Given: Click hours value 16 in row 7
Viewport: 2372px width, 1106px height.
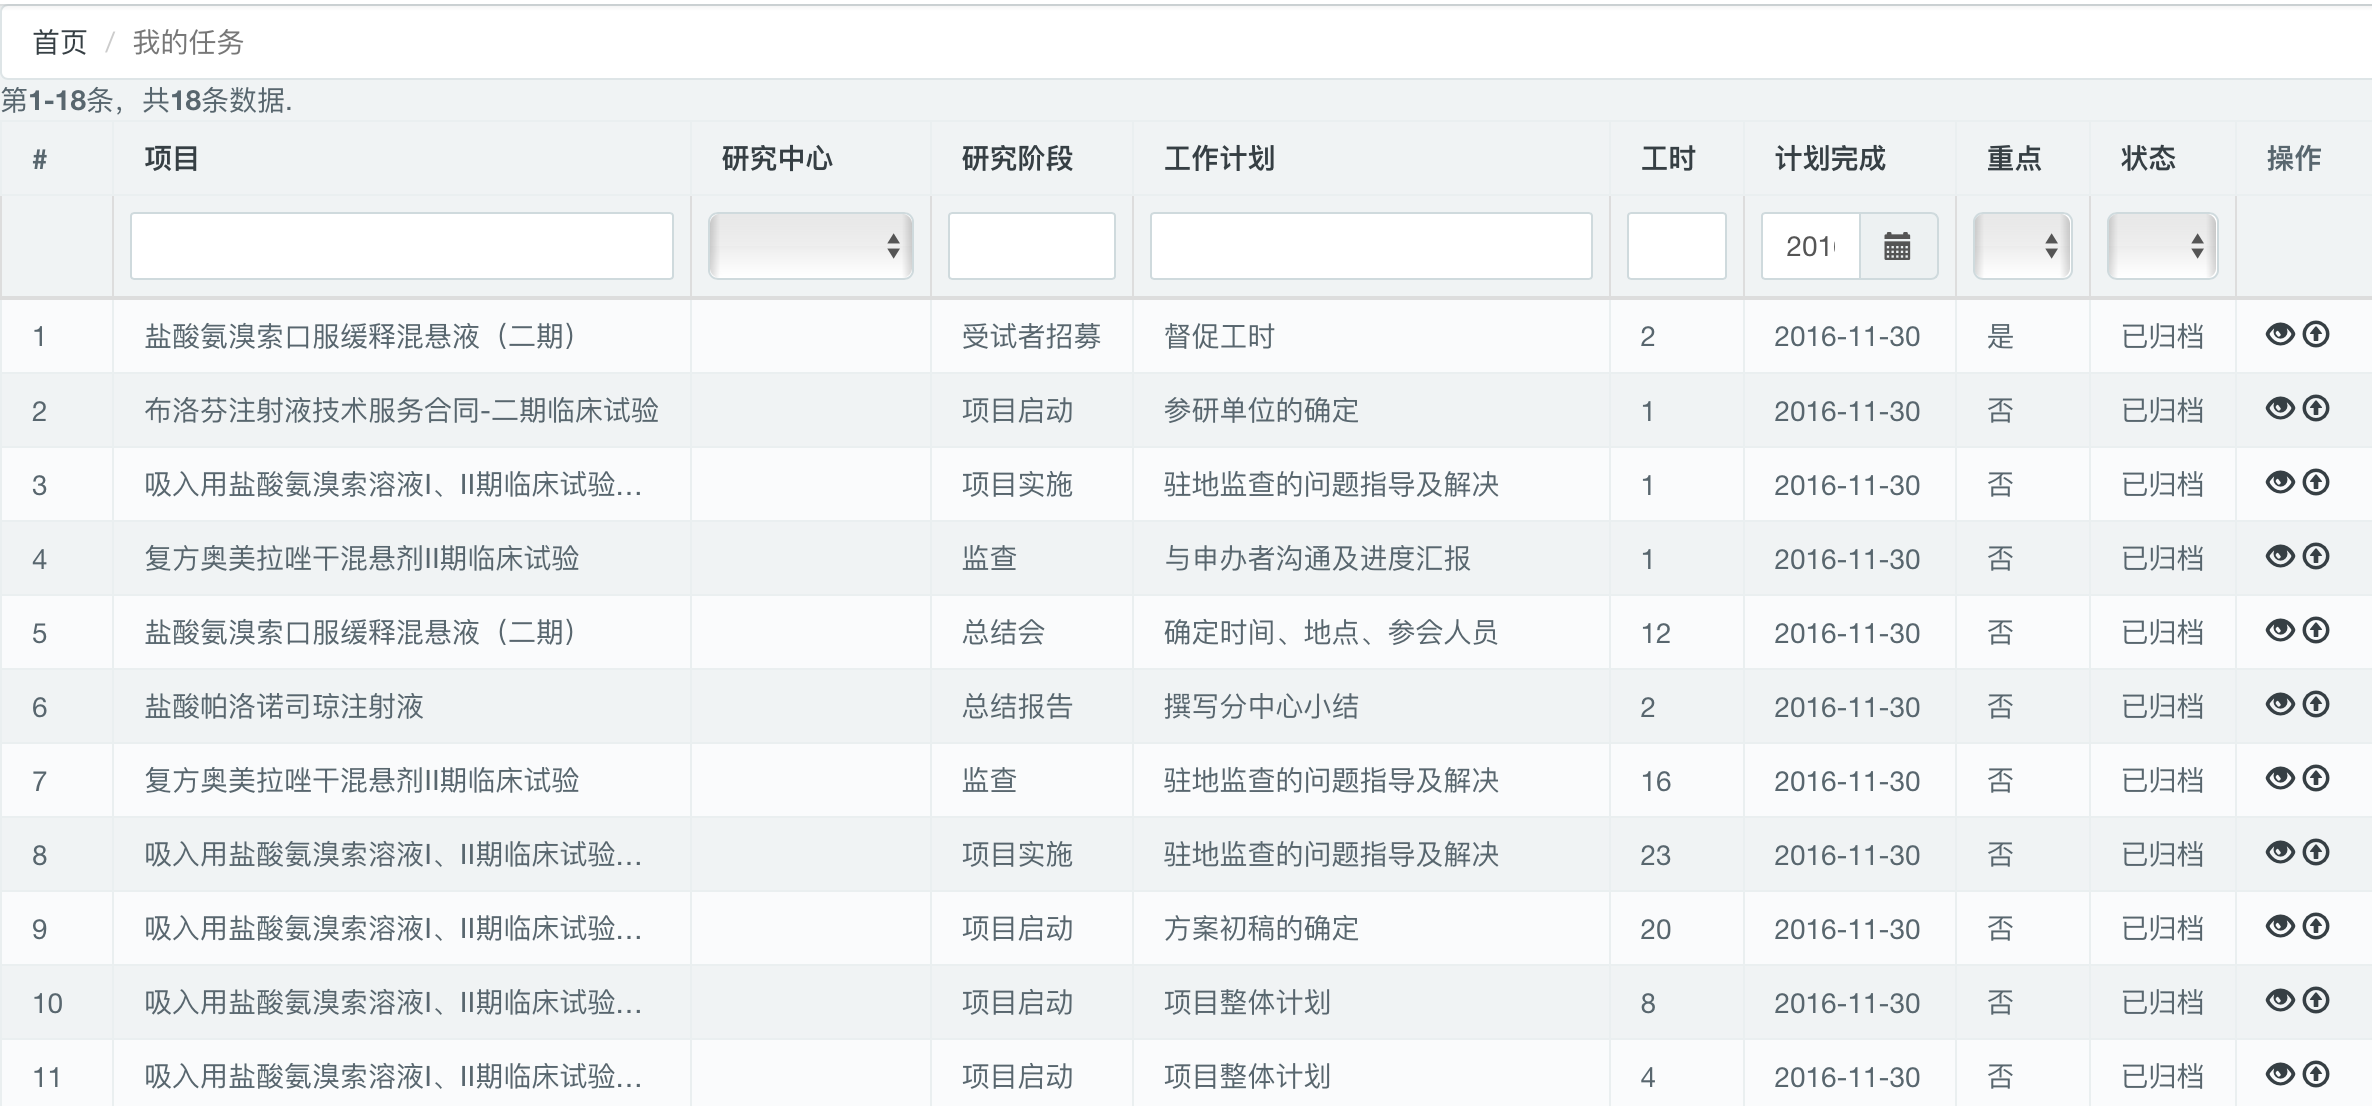Looking at the screenshot, I should pyautogui.click(x=1655, y=781).
